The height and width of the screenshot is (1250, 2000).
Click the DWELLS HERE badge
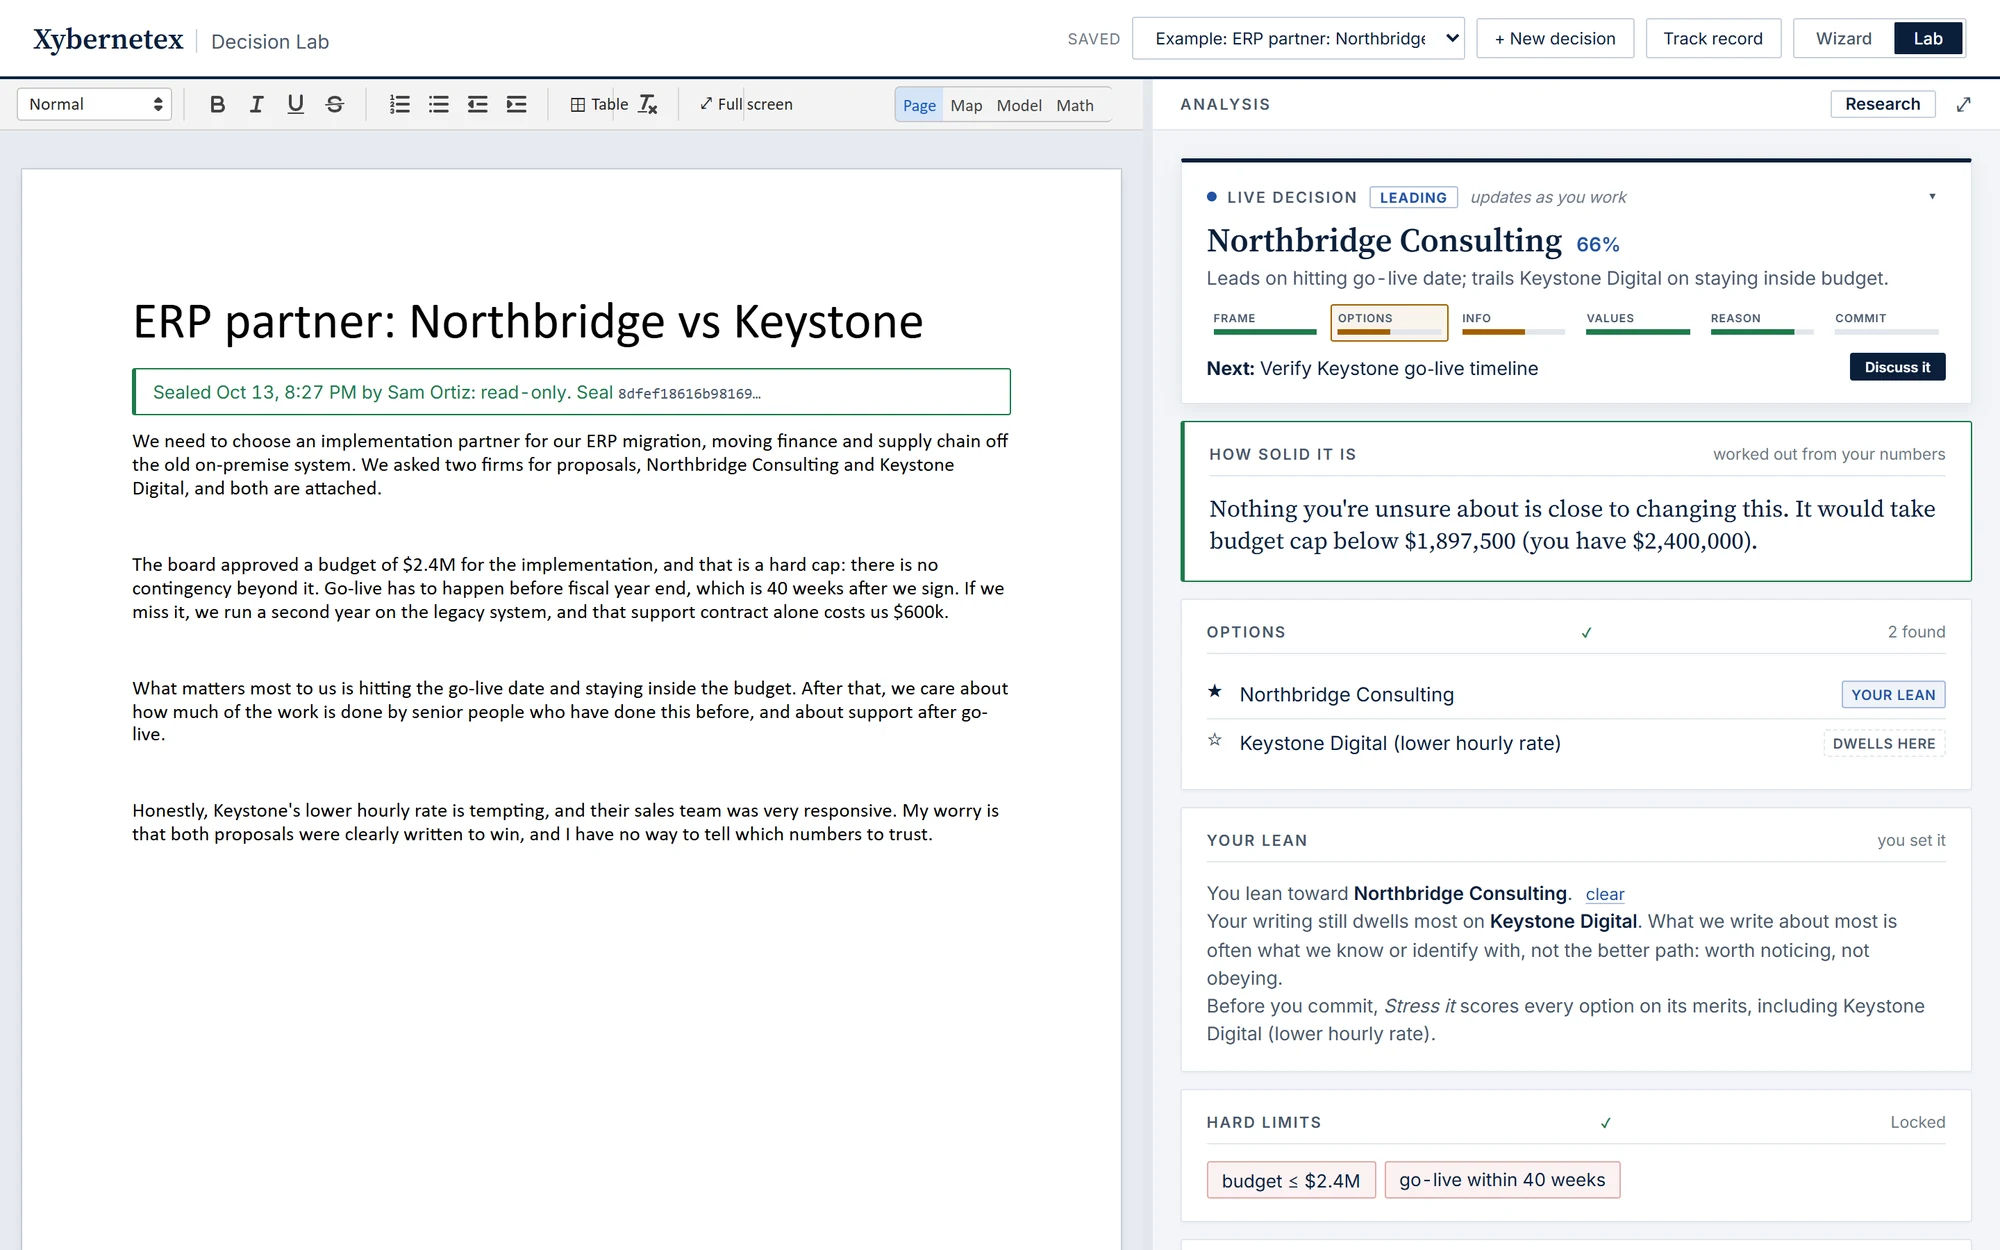pos(1884,744)
